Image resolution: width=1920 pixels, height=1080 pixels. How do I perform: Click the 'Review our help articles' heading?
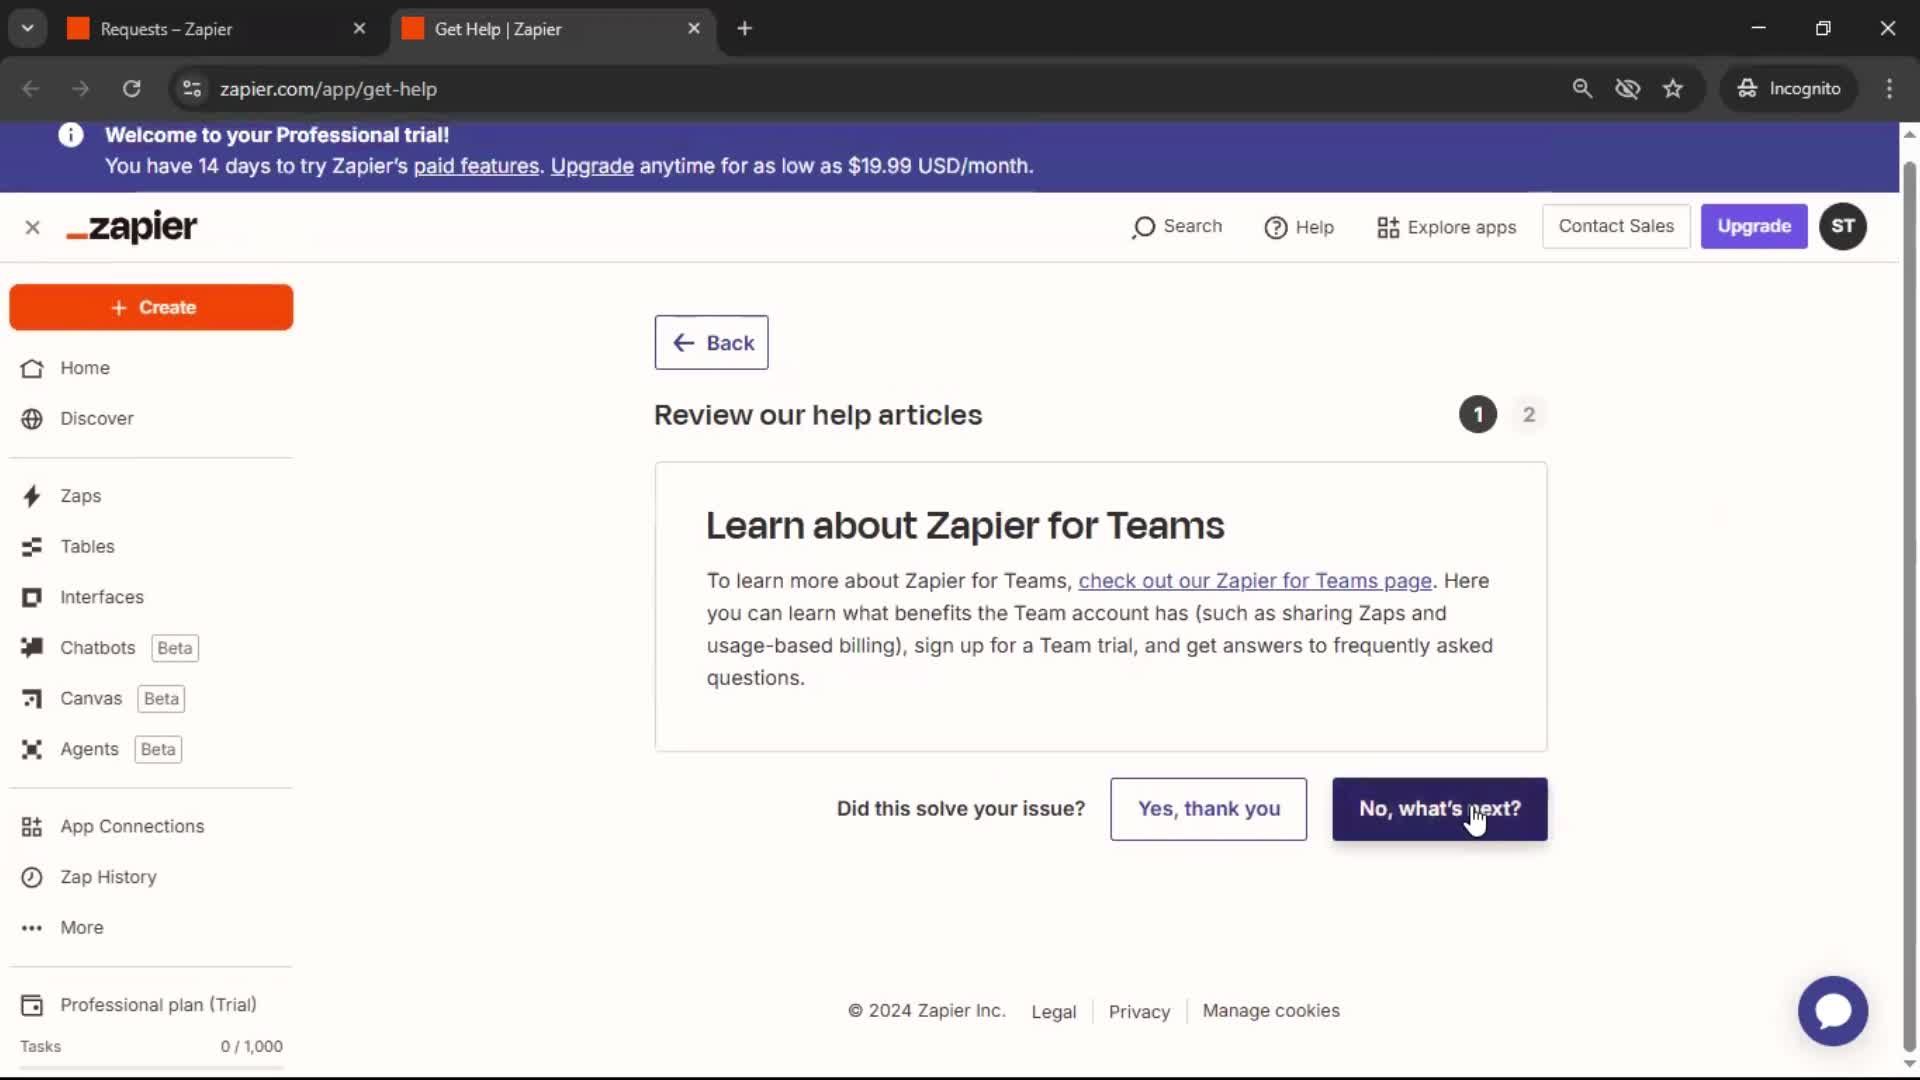tap(818, 415)
